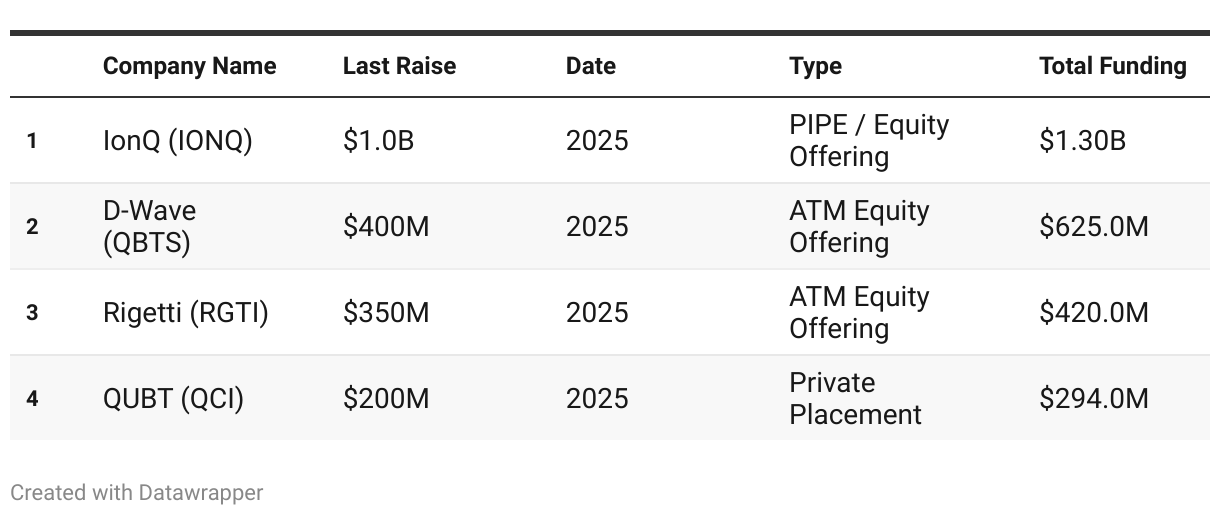Click the Total Funding column header
1220x516 pixels.
[1112, 66]
